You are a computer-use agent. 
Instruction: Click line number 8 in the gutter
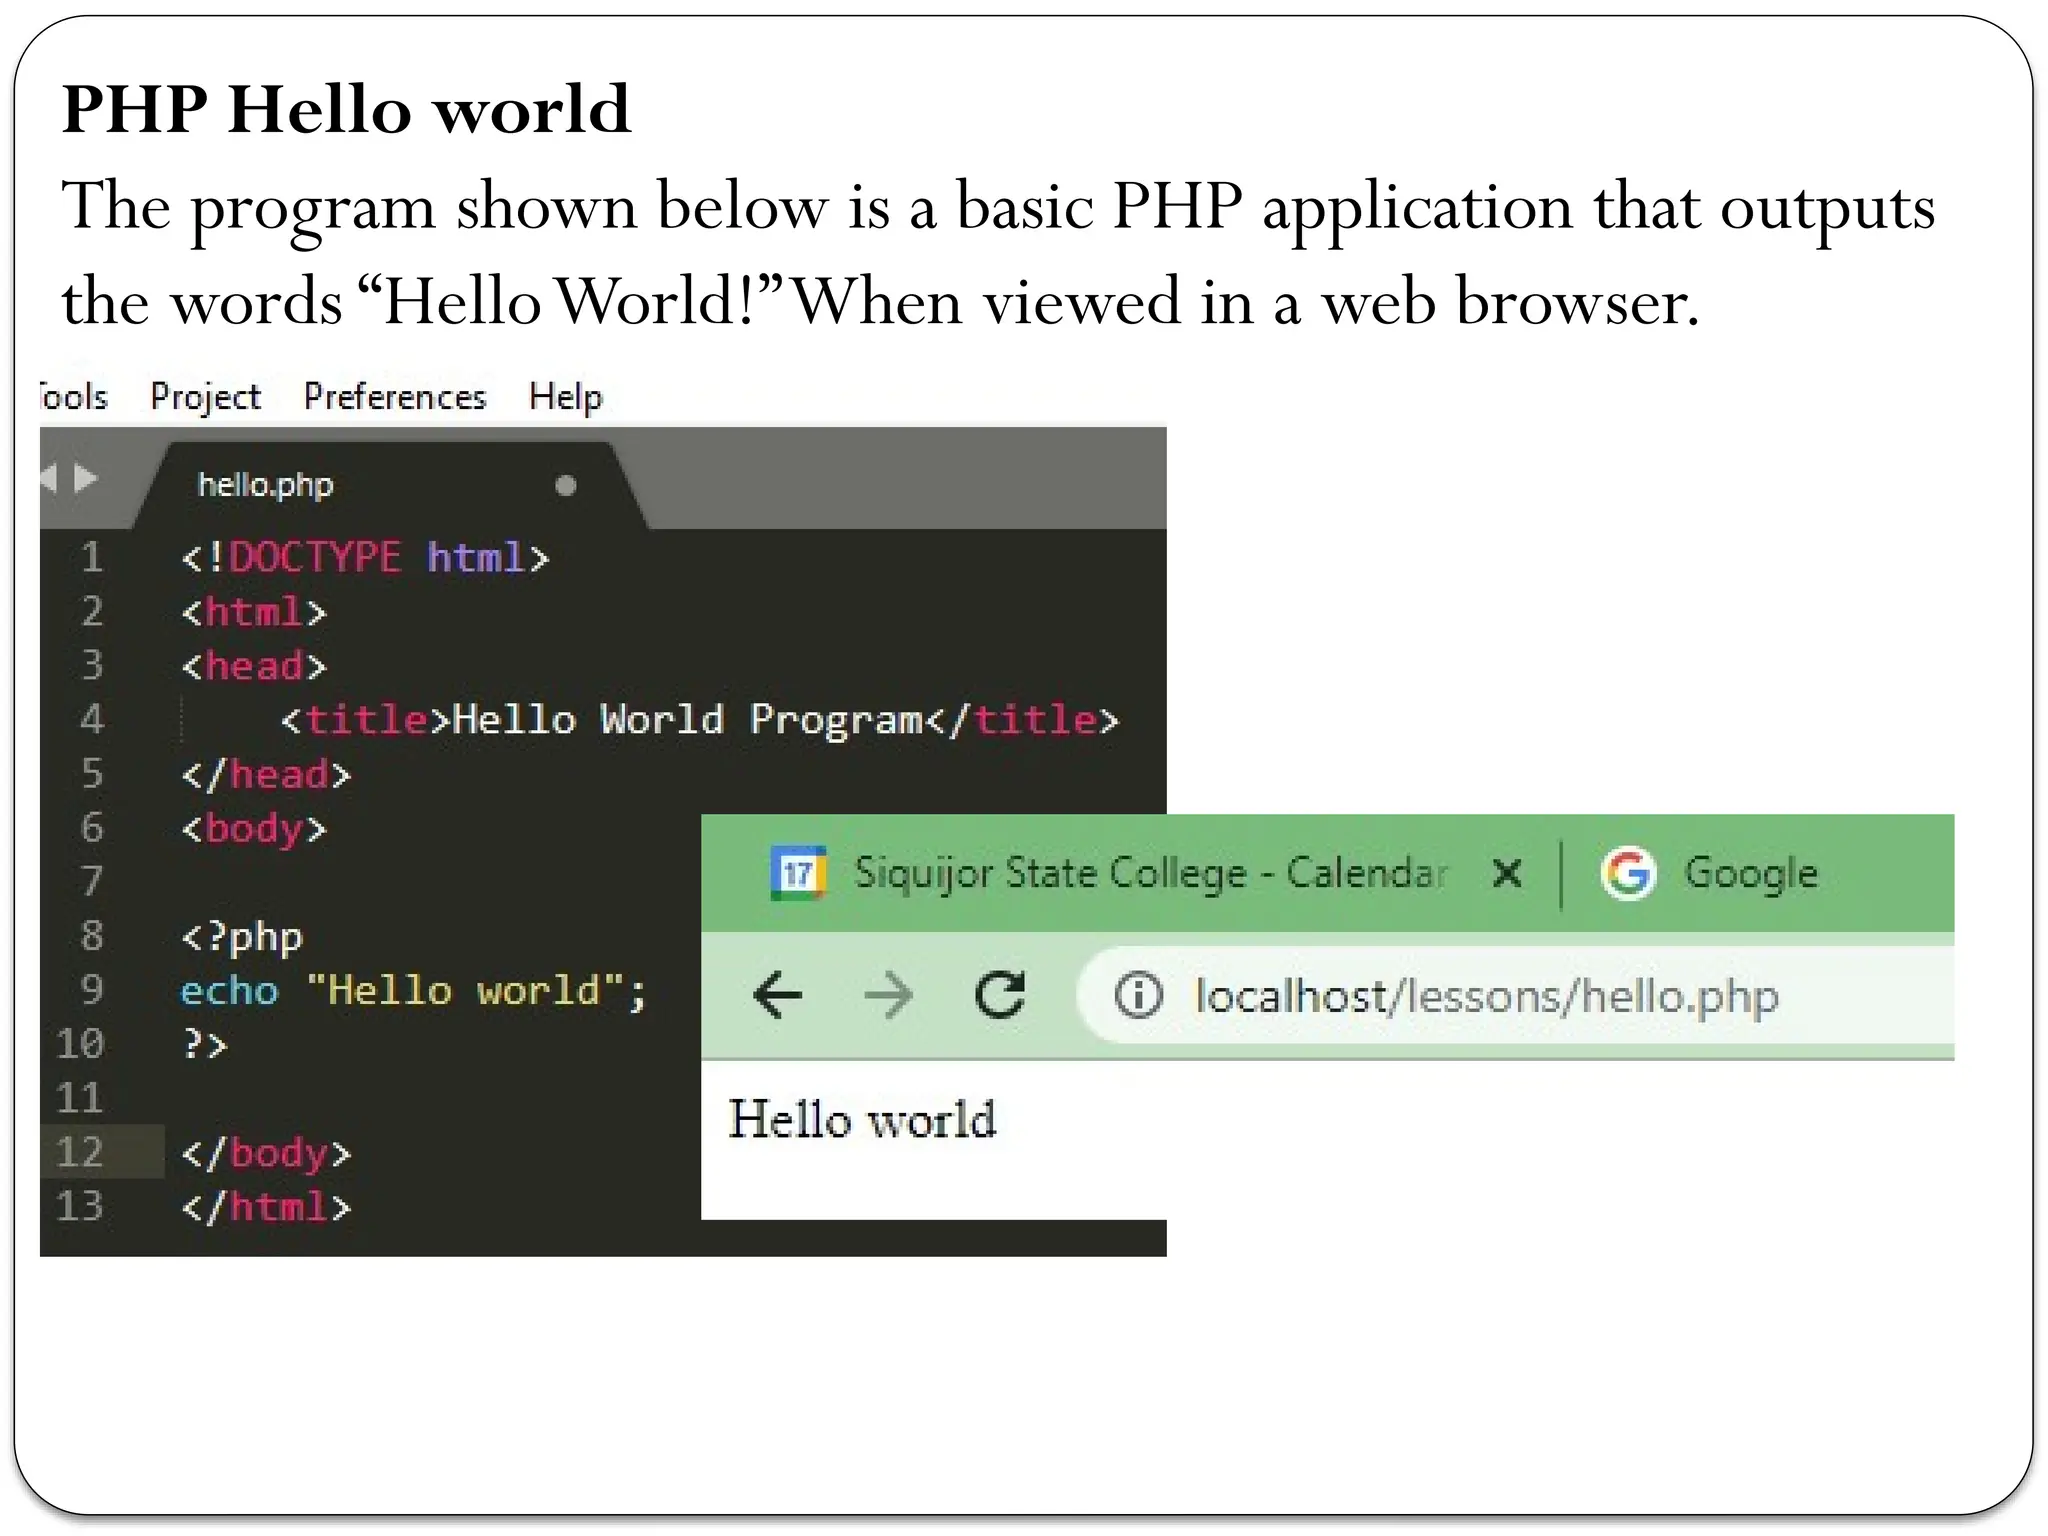pyautogui.click(x=92, y=936)
